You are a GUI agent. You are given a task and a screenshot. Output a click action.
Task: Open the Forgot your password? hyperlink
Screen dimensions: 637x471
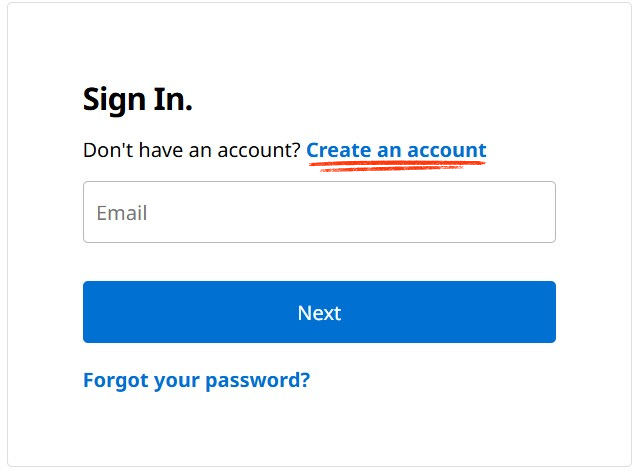pos(196,380)
